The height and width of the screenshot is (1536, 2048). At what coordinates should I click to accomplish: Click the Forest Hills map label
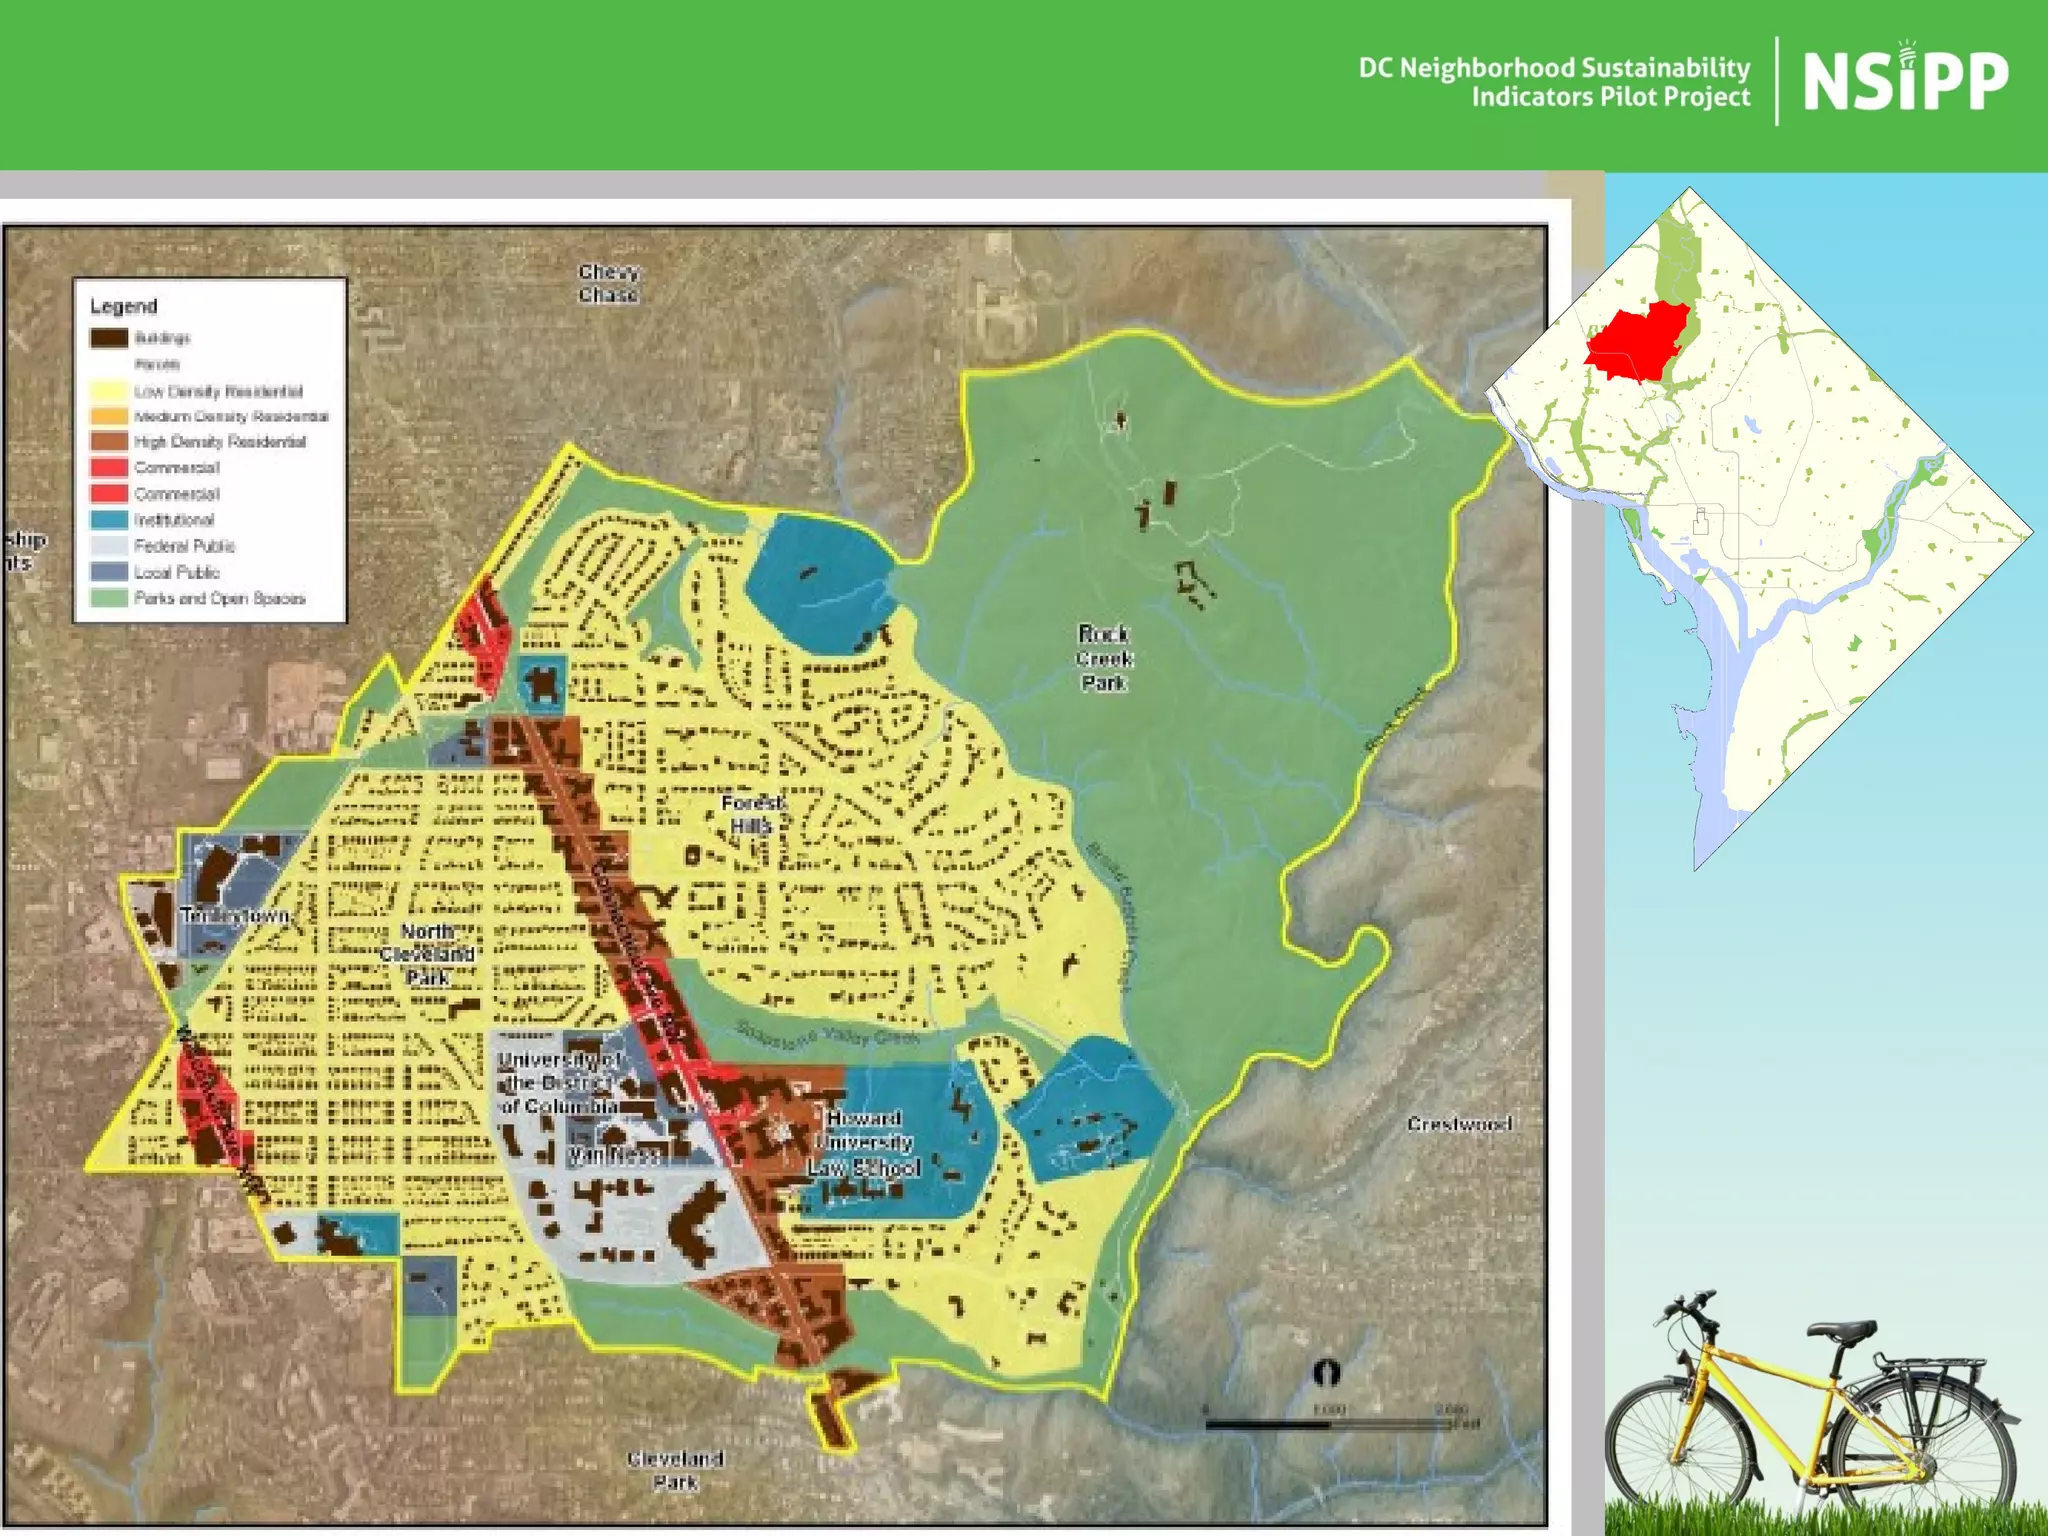(752, 814)
